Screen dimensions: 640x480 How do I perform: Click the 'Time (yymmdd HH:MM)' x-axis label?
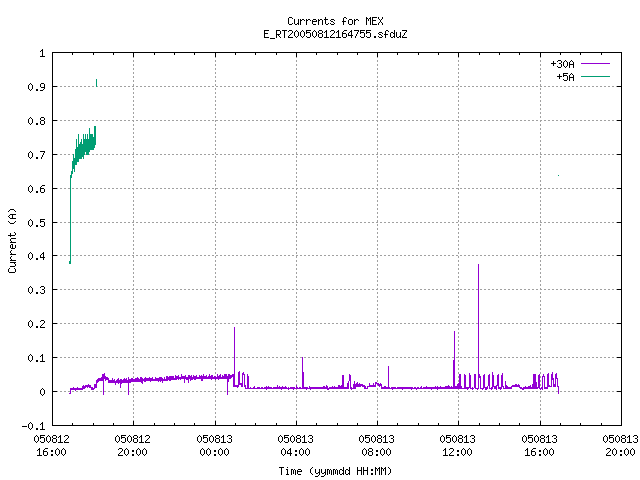(x=335, y=471)
